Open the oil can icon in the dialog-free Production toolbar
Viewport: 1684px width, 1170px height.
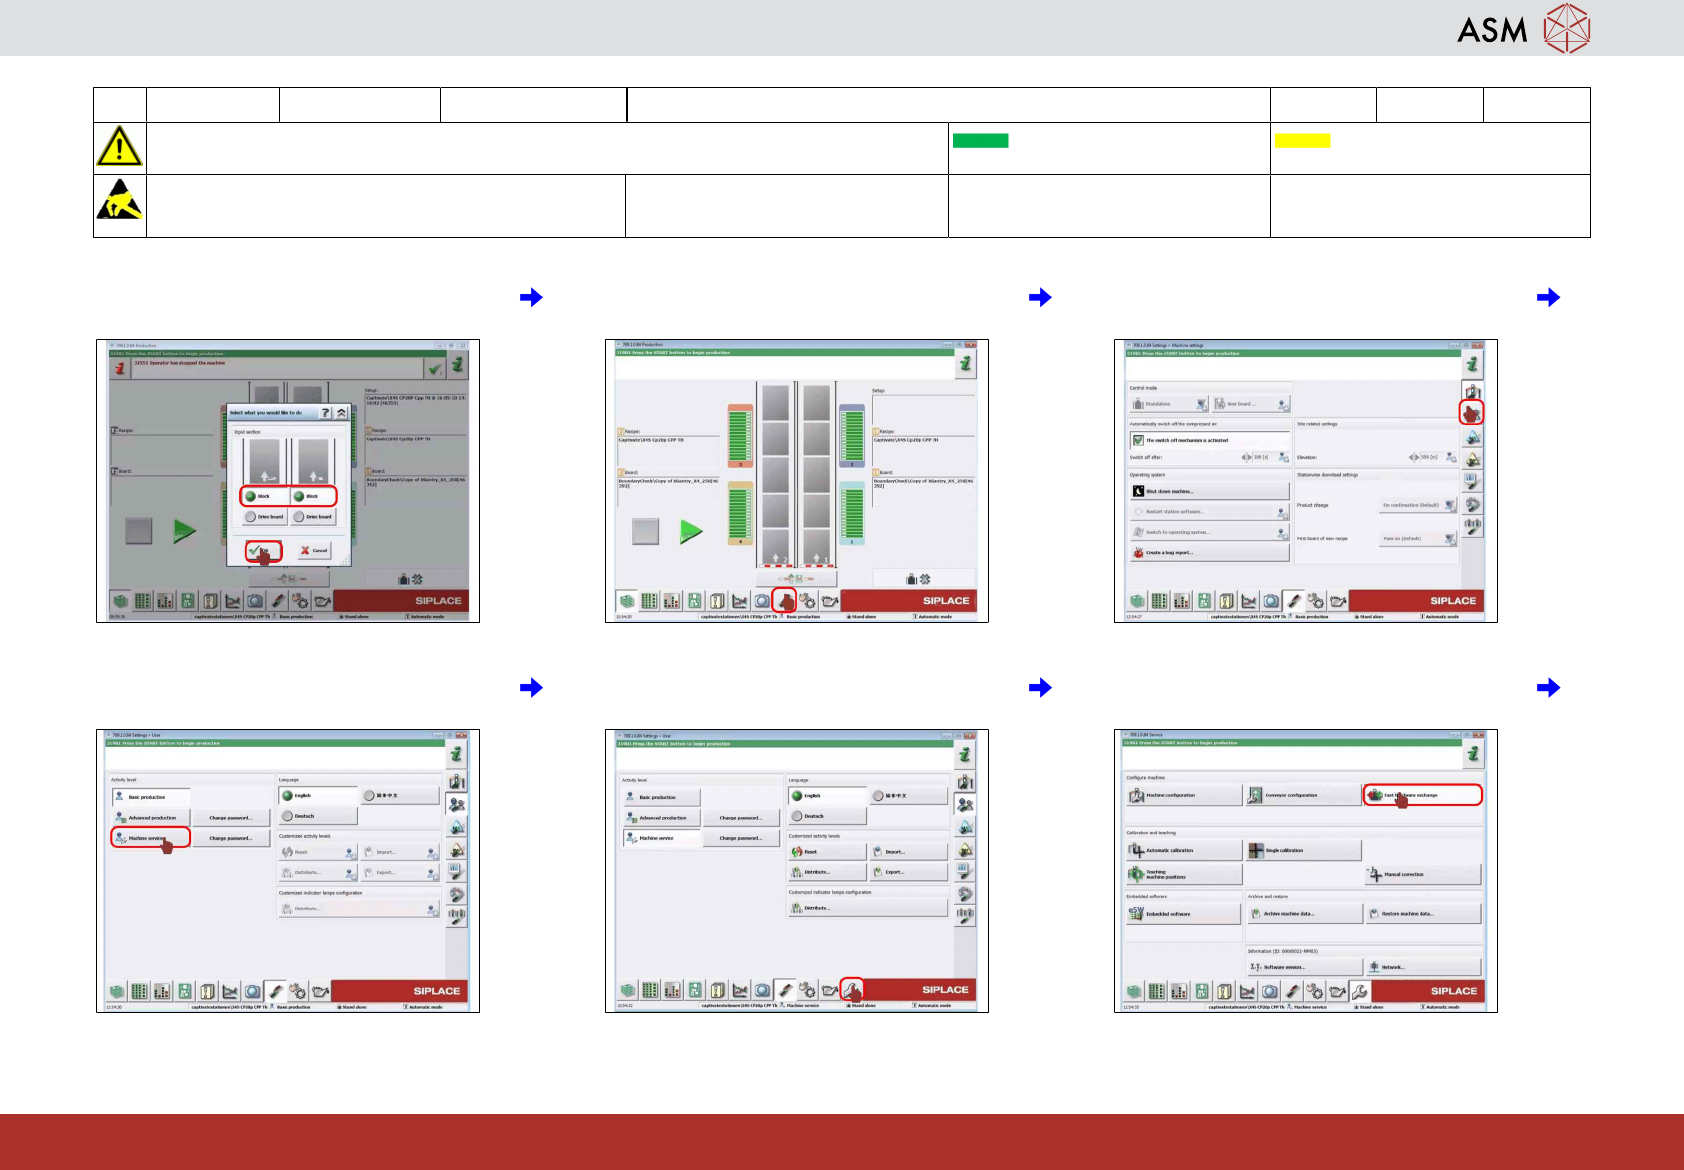pos(830,601)
